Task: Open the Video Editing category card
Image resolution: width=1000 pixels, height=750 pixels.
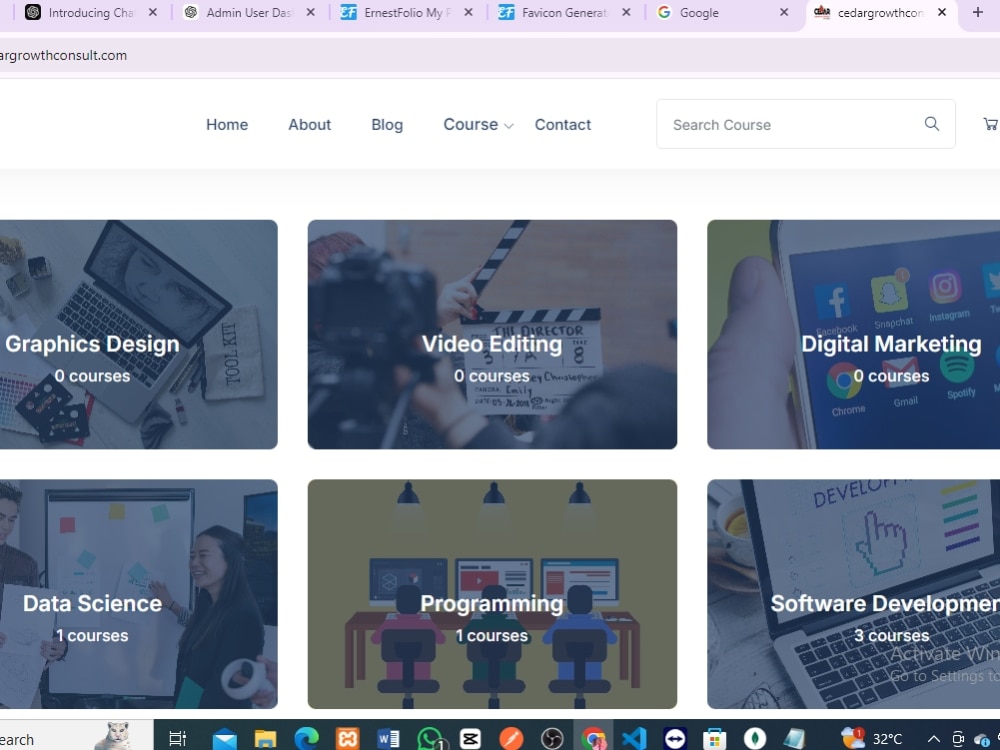Action: [492, 334]
